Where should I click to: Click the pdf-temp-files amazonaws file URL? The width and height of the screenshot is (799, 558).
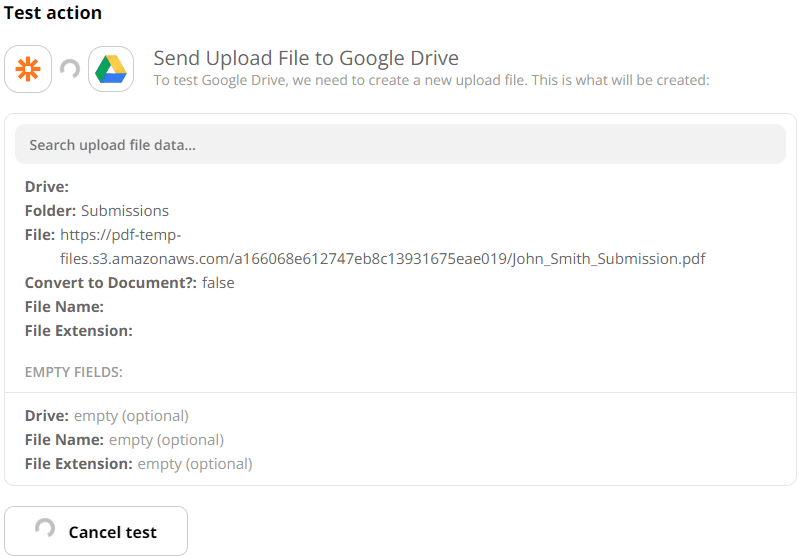(120, 235)
